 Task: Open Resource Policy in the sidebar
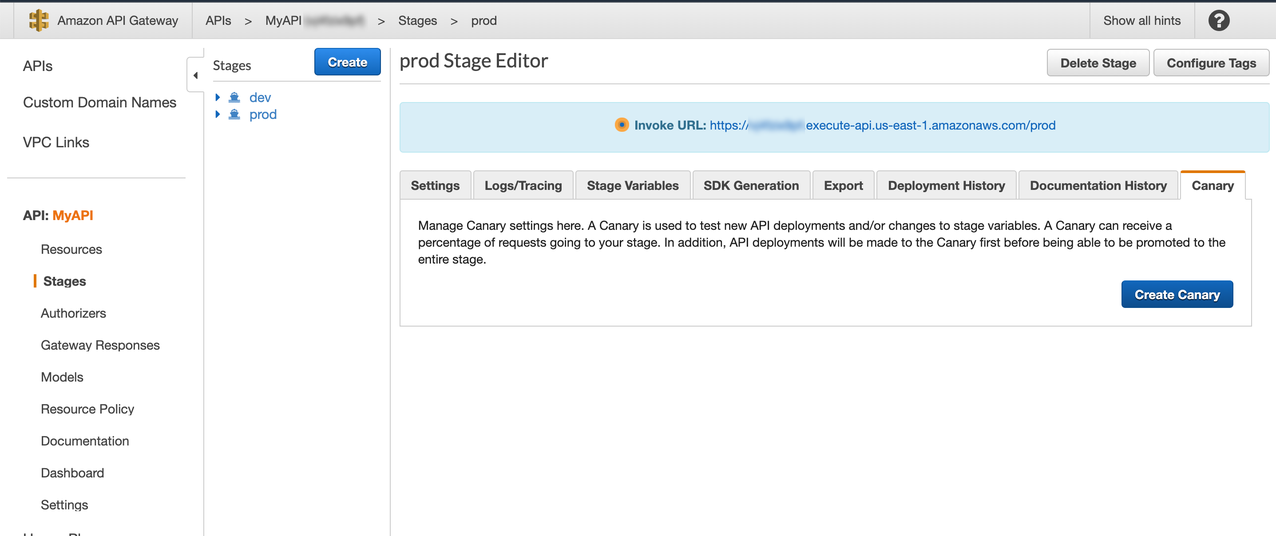[x=87, y=409]
